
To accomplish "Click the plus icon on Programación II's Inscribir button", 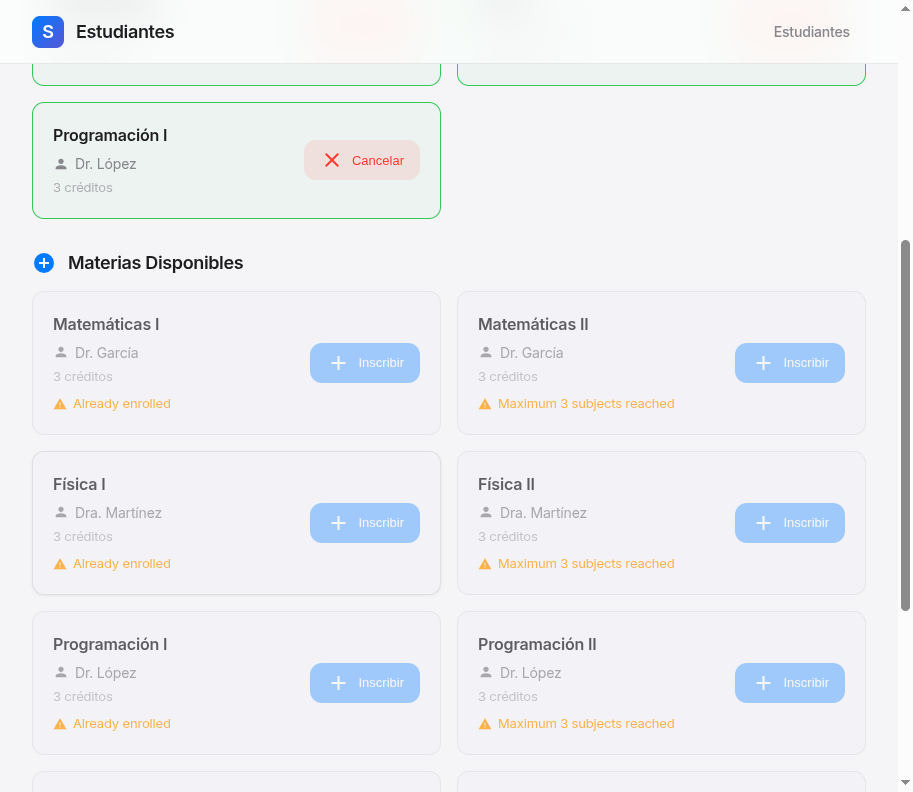I will click(763, 683).
